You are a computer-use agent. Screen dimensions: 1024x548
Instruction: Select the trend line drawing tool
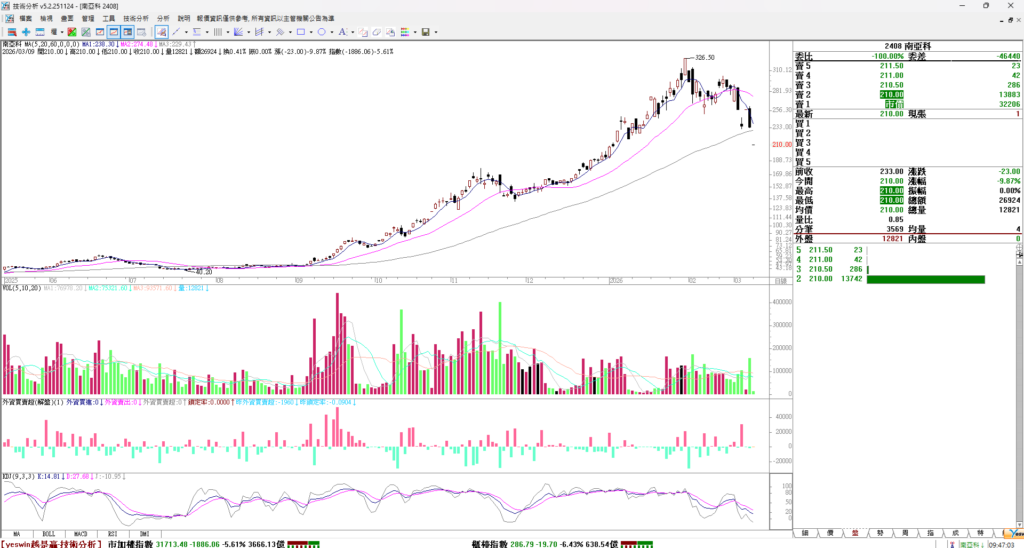coord(176,32)
